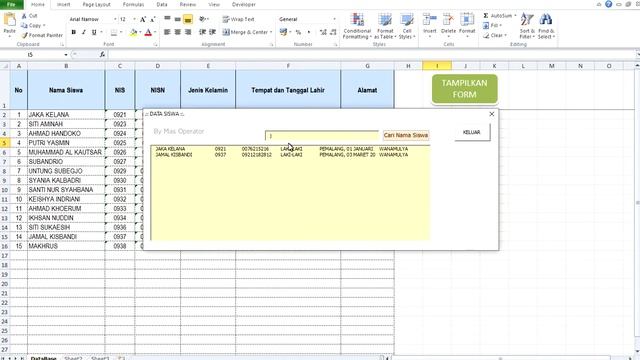Viewport: 640px width, 360px height.
Task: Click Decrease Decimal icon
Action: click(x=333, y=32)
